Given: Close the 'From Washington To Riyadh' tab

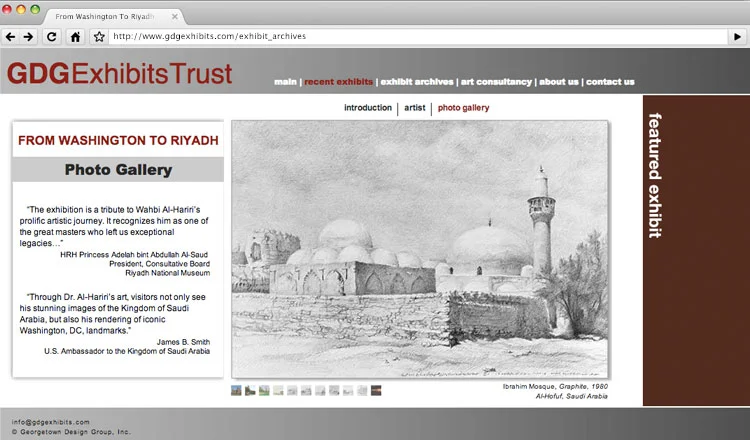Looking at the screenshot, I should (x=175, y=16).
